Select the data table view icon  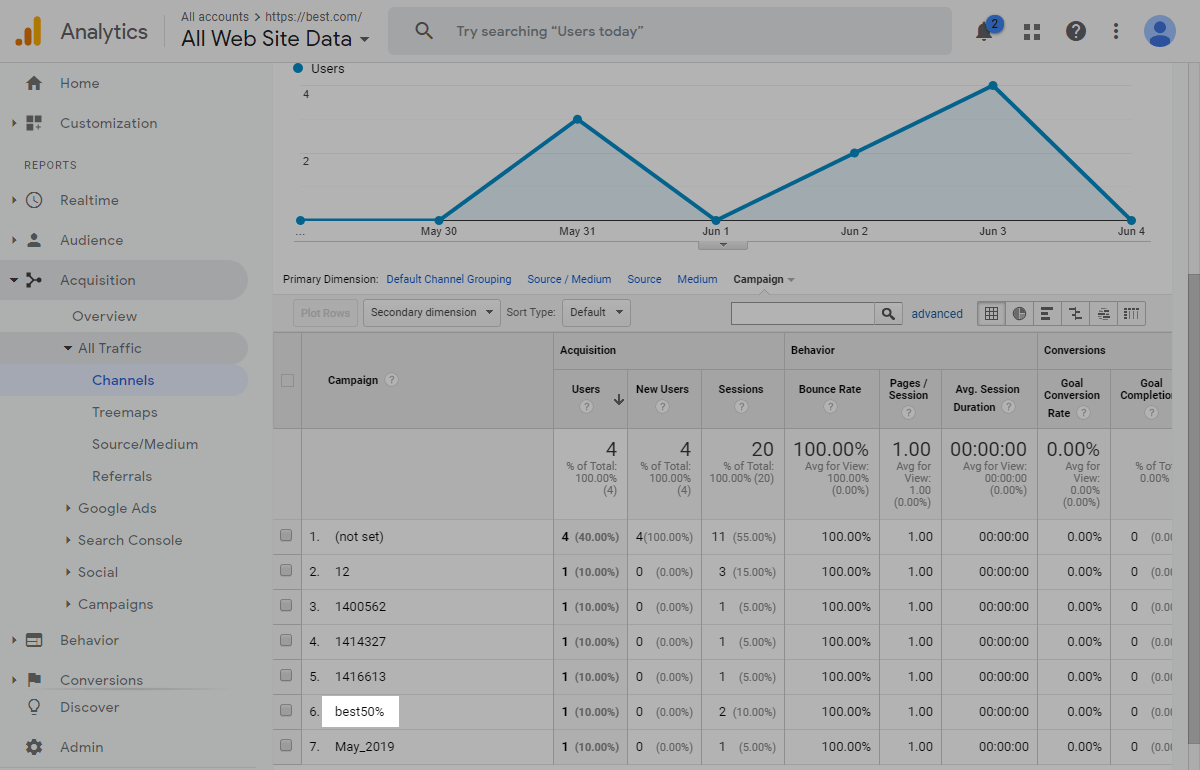coord(991,313)
